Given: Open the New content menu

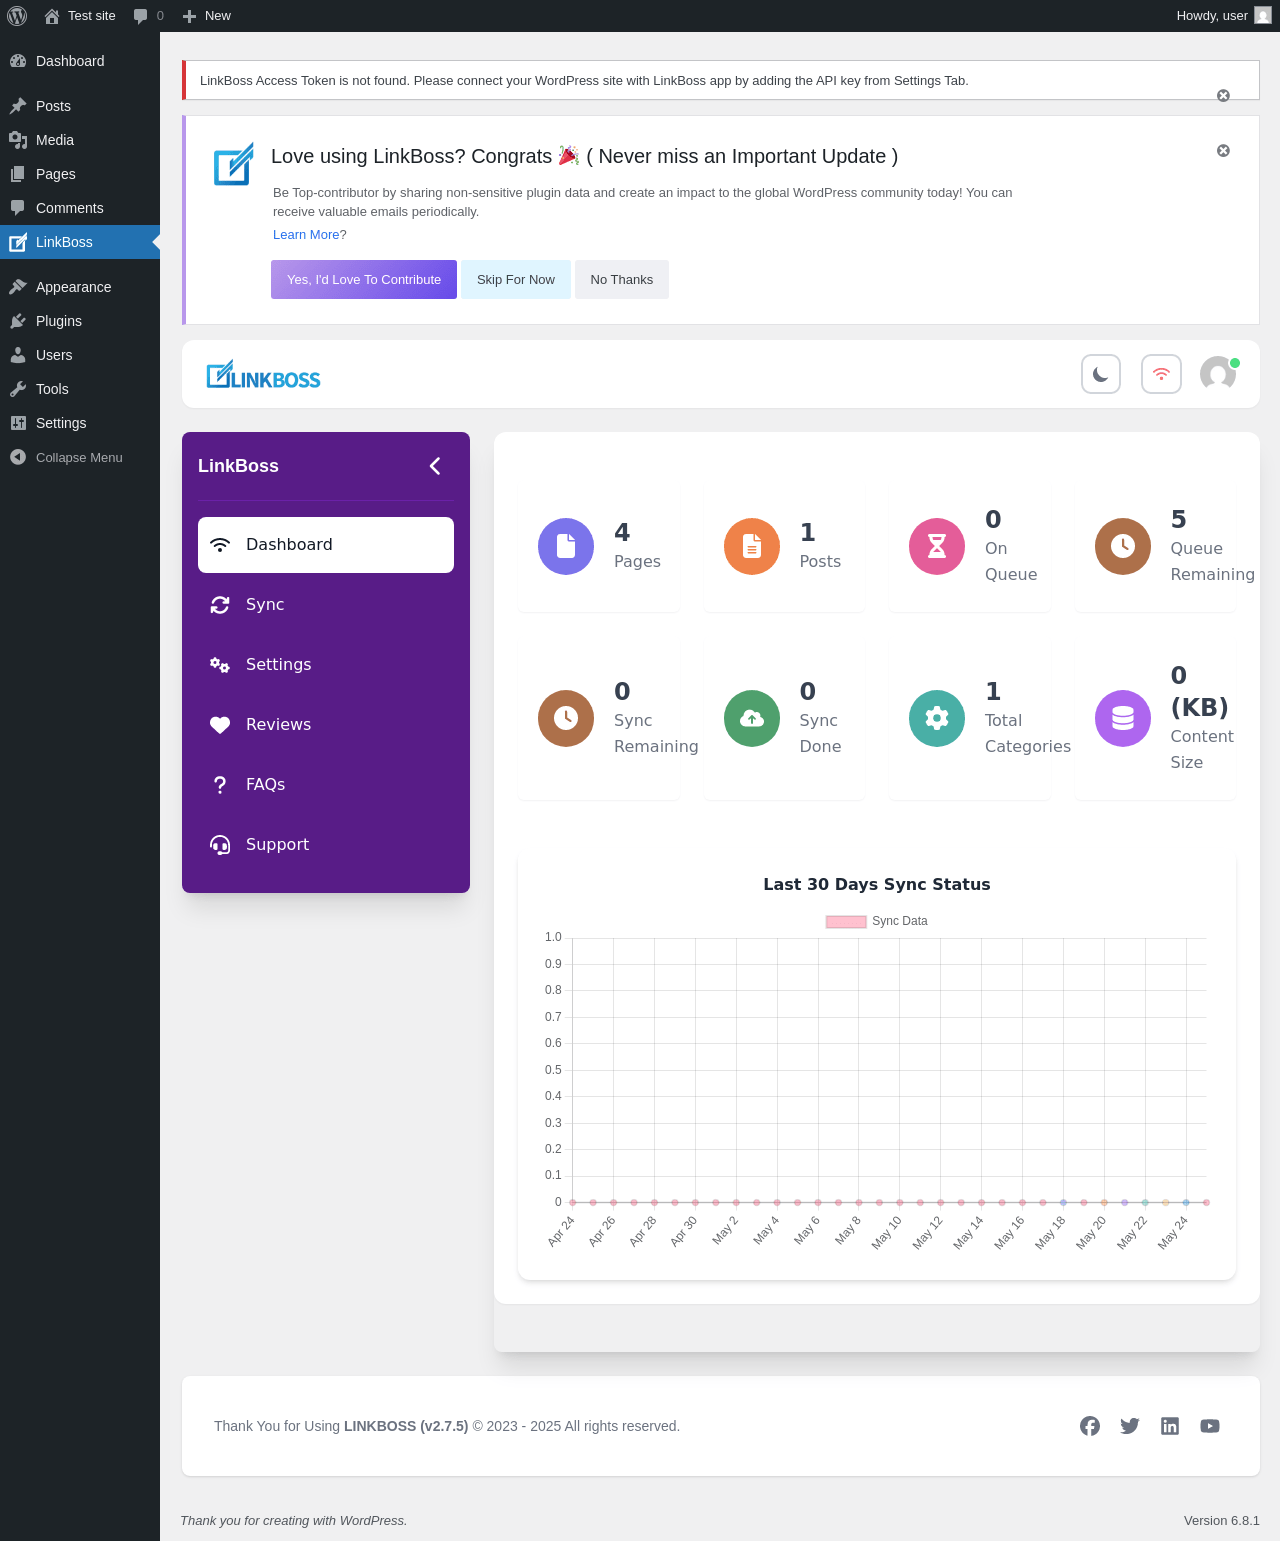Looking at the screenshot, I should (x=207, y=16).
